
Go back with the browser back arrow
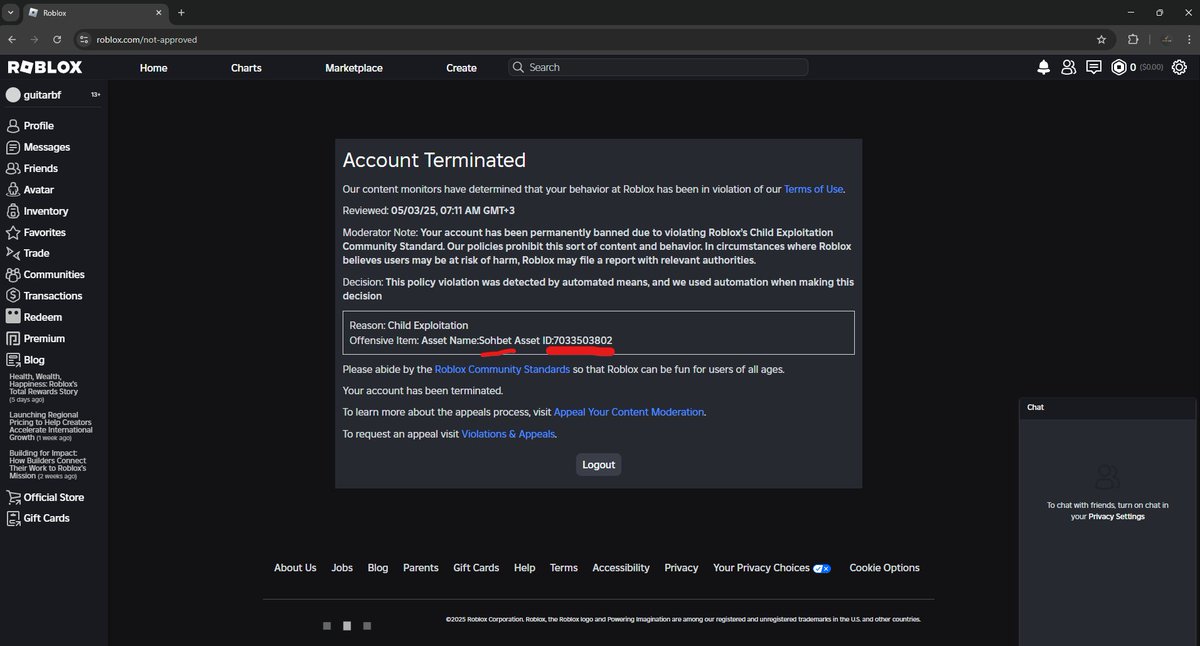point(11,40)
